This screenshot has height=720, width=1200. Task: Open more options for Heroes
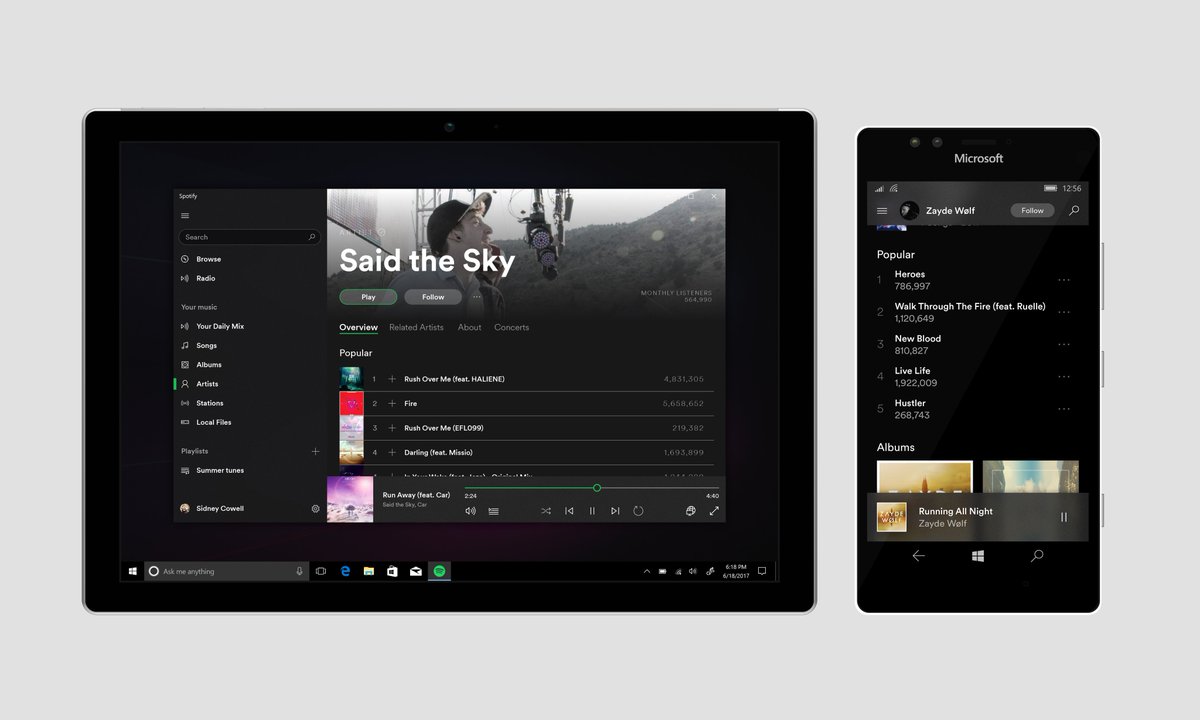point(1064,280)
